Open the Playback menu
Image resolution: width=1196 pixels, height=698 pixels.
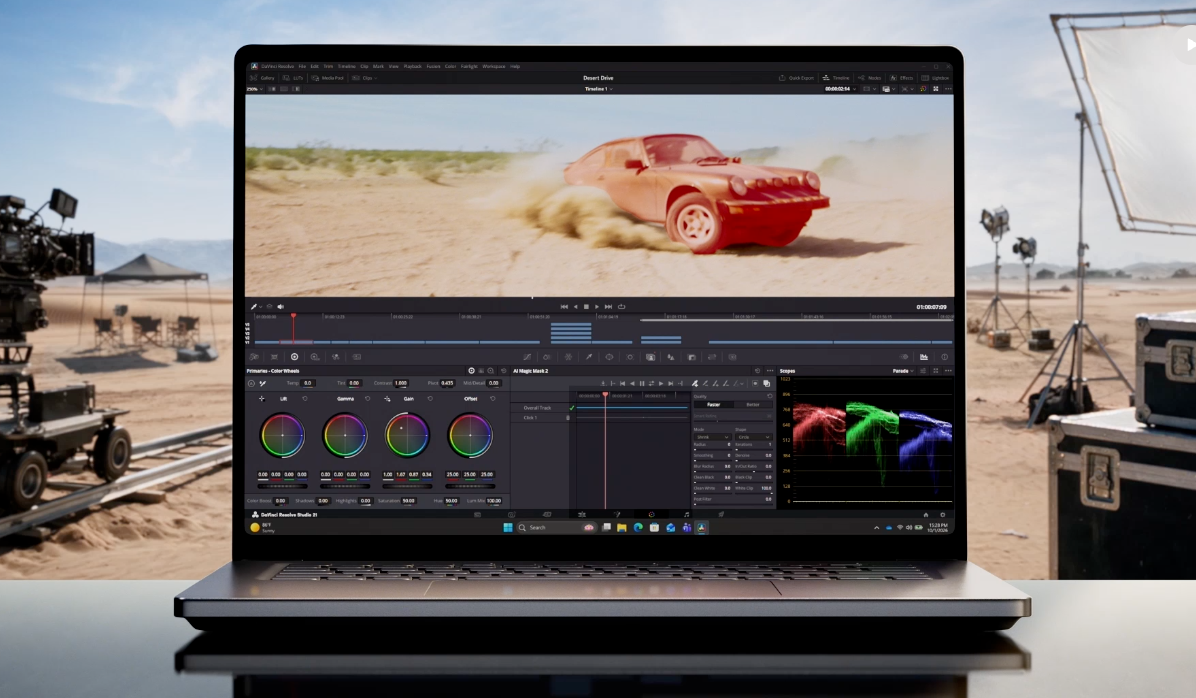pos(413,66)
